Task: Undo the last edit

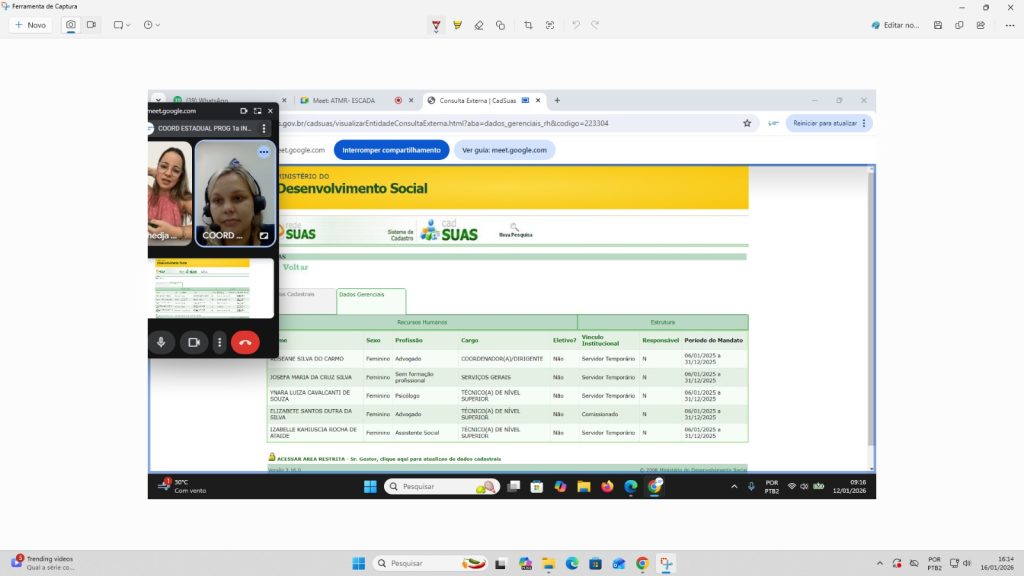Action: [576, 25]
